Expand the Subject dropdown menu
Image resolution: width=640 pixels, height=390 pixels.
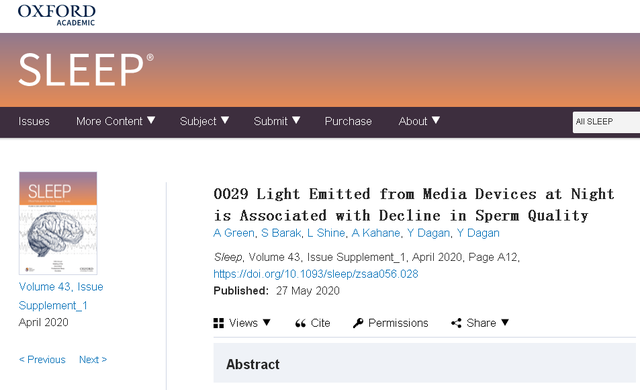tap(204, 121)
